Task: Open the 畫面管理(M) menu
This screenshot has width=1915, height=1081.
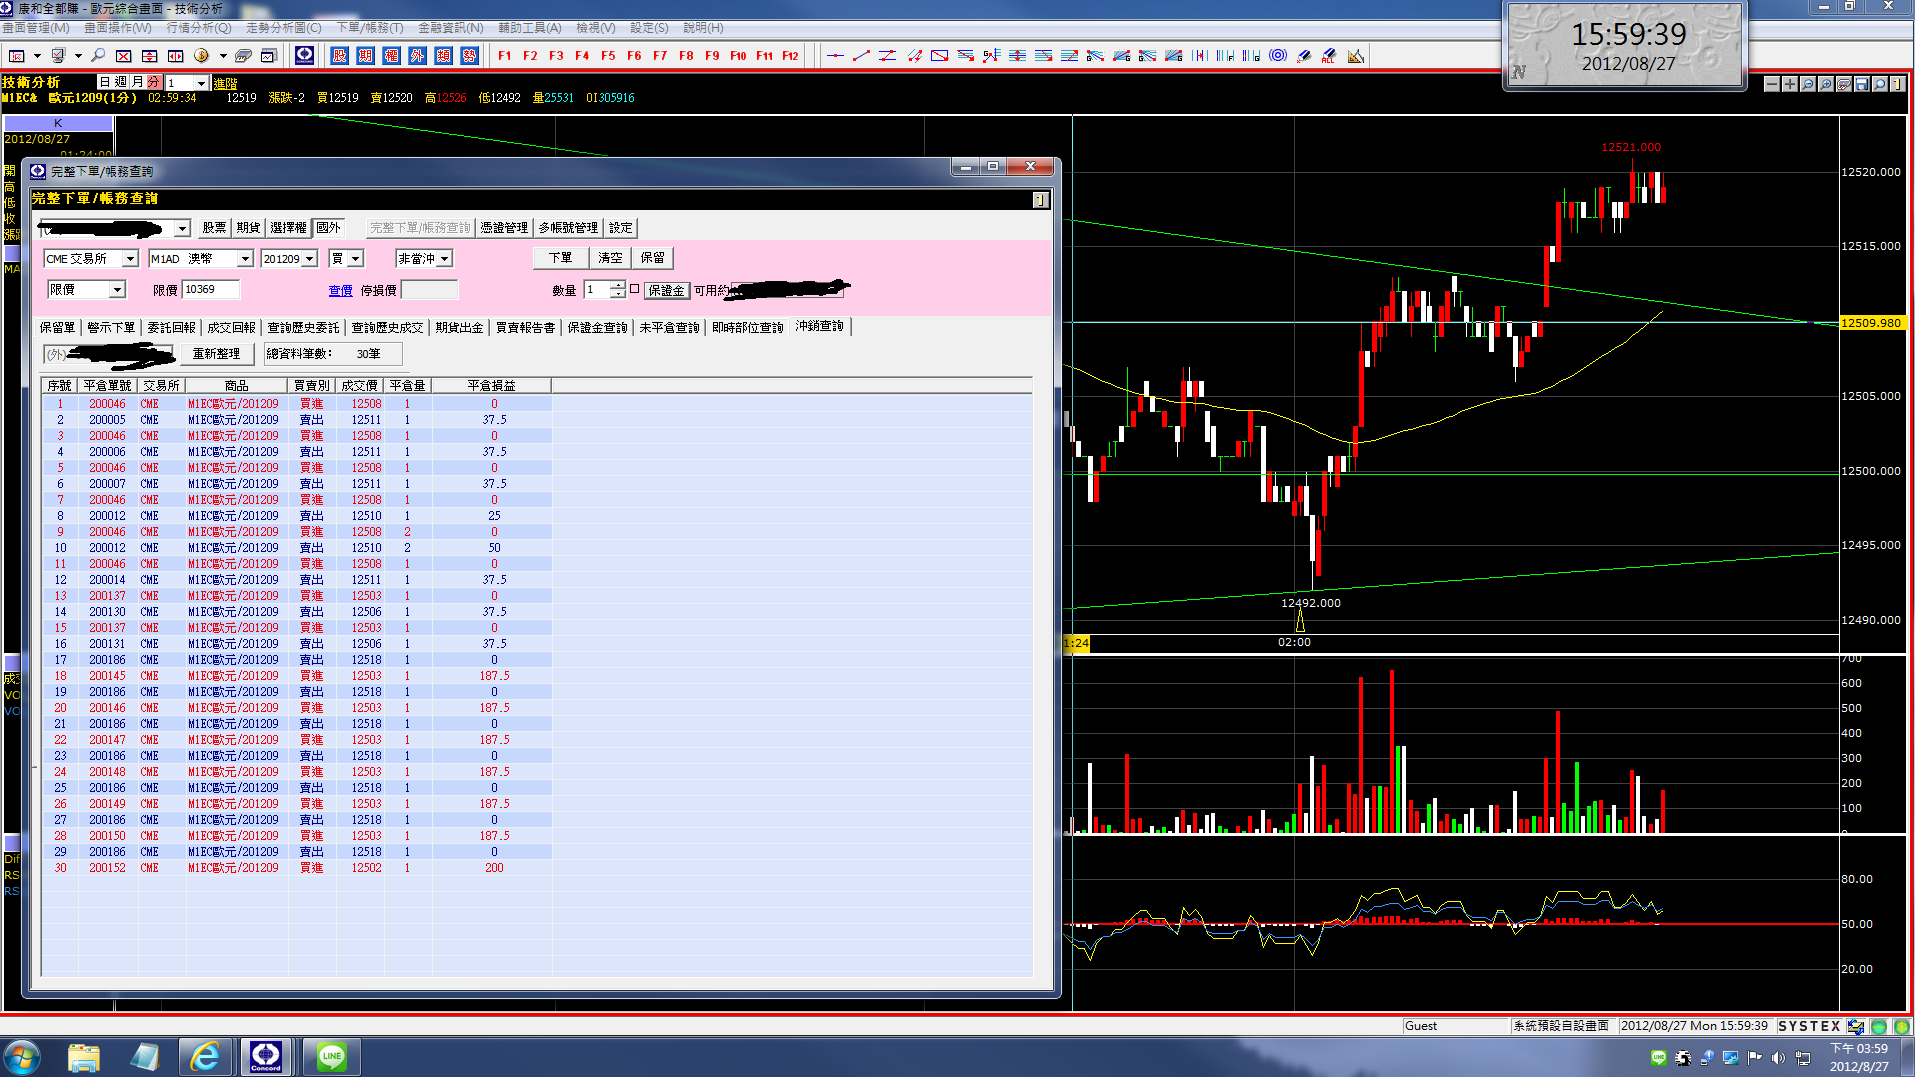Action: click(x=36, y=28)
